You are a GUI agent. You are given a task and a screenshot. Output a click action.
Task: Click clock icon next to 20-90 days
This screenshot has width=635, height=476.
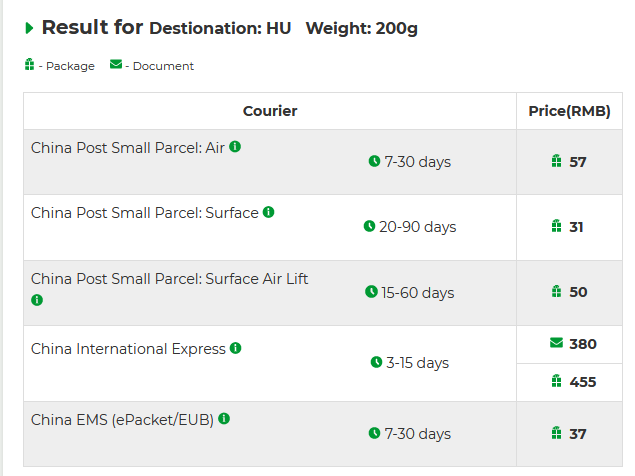[x=369, y=226]
